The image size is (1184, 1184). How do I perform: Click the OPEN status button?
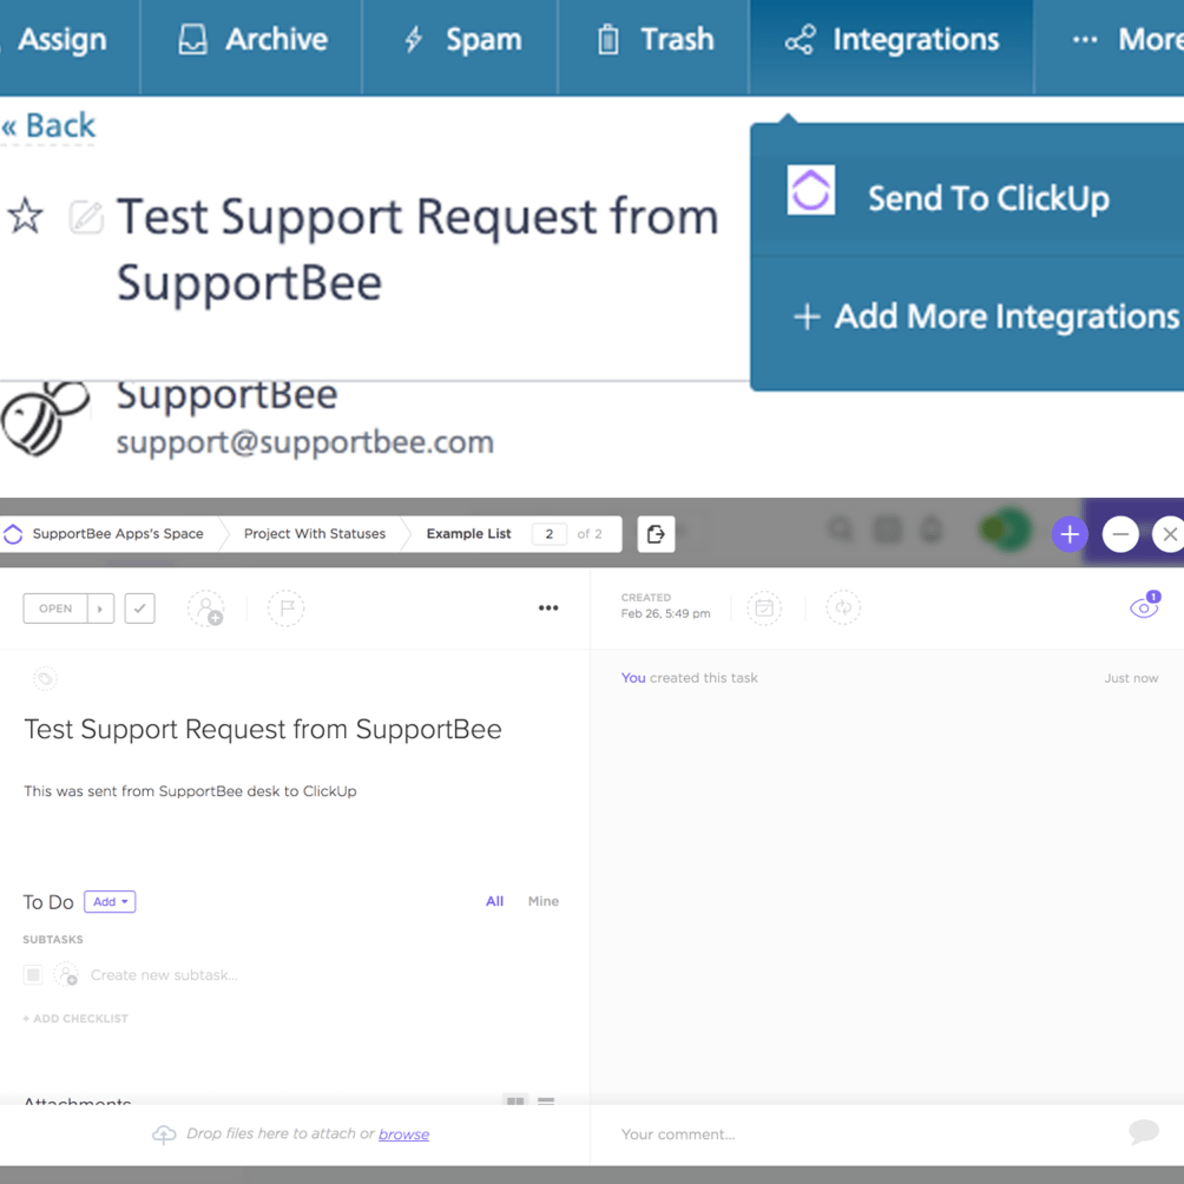(56, 609)
